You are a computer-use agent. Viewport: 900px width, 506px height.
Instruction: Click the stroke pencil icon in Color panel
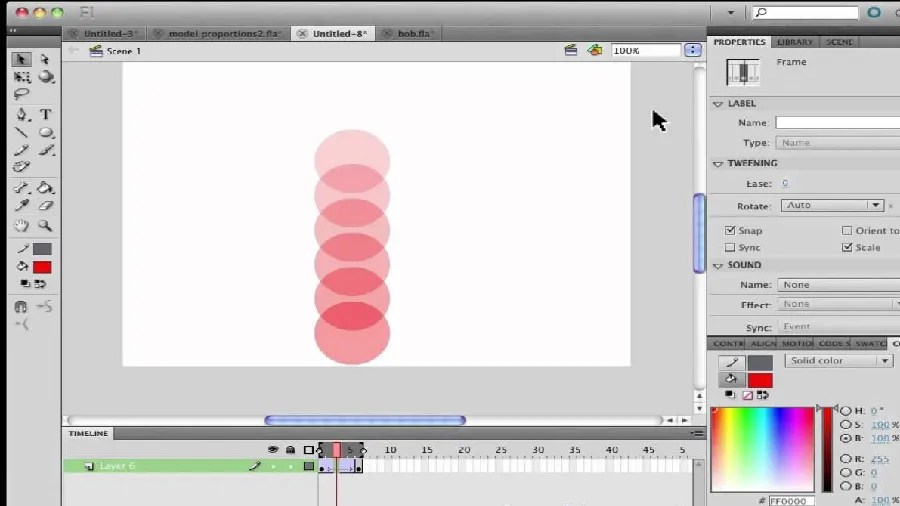(732, 363)
